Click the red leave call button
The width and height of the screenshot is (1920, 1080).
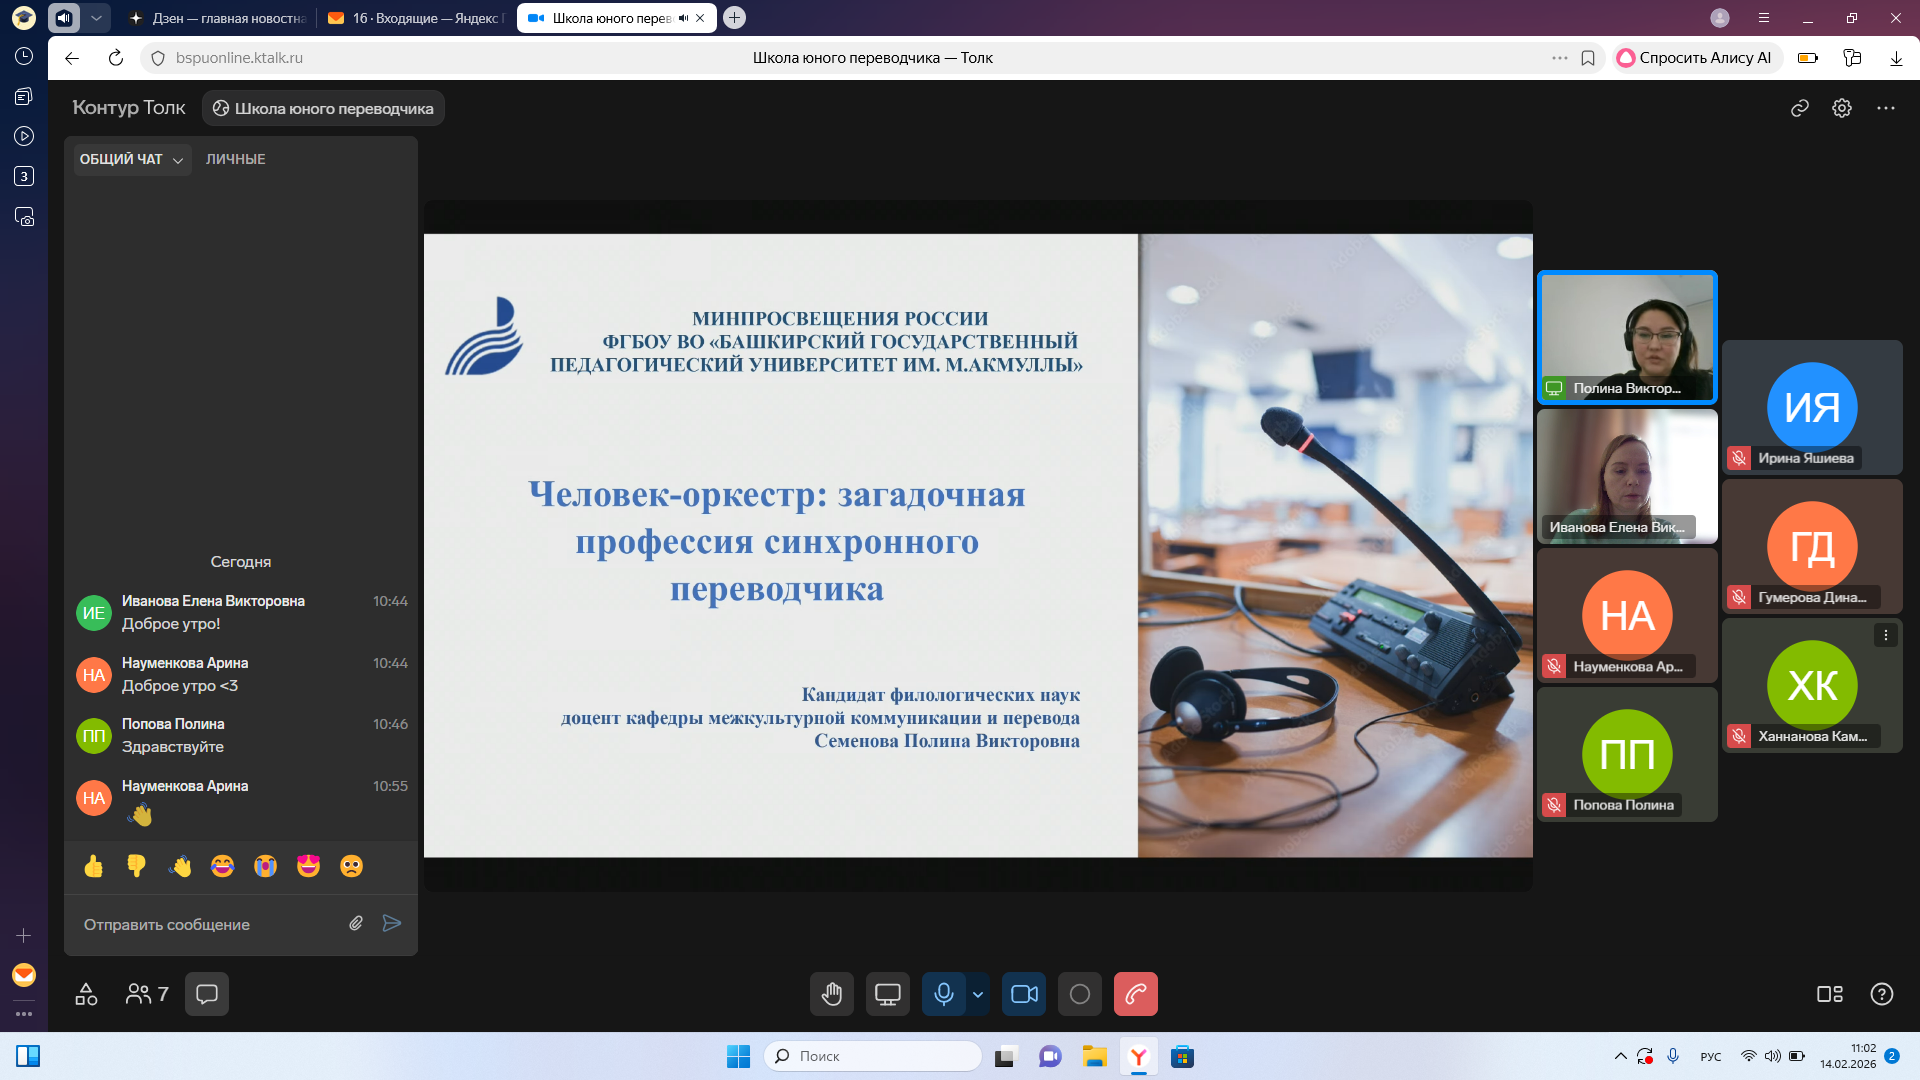click(x=1135, y=994)
